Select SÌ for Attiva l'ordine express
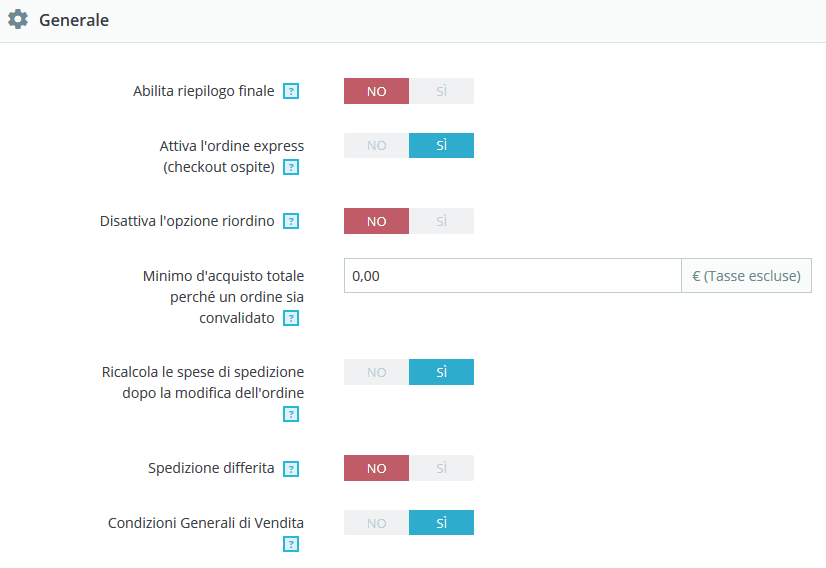This screenshot has width=826, height=568. point(441,146)
